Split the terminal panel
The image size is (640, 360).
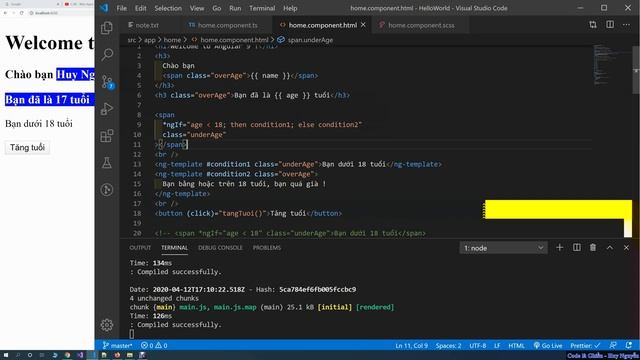[x=577, y=248]
